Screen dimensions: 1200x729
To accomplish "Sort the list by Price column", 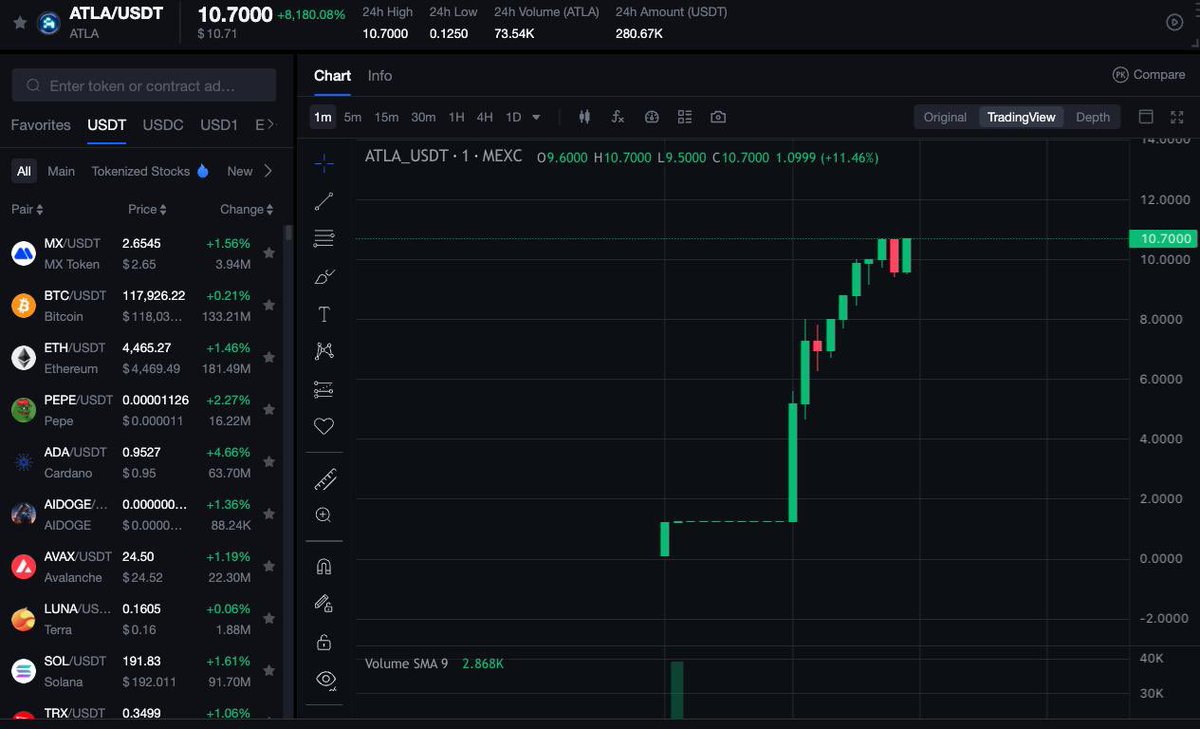I will click(x=147, y=209).
